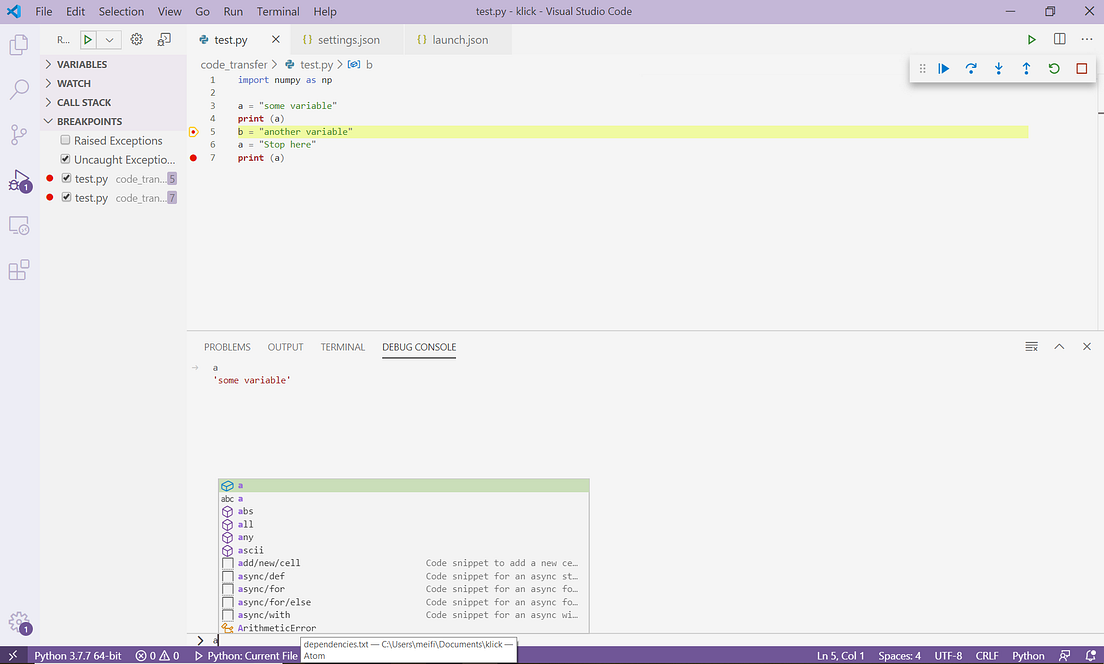Enable the Raised Exceptions breakpoint
Viewport: 1104px width, 664px height.
pos(67,140)
